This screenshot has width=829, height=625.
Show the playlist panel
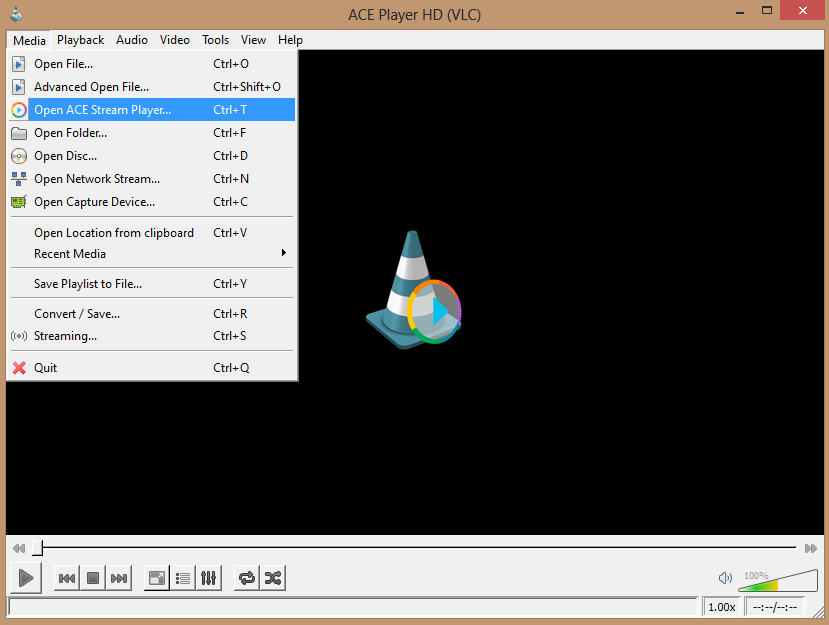pos(183,578)
